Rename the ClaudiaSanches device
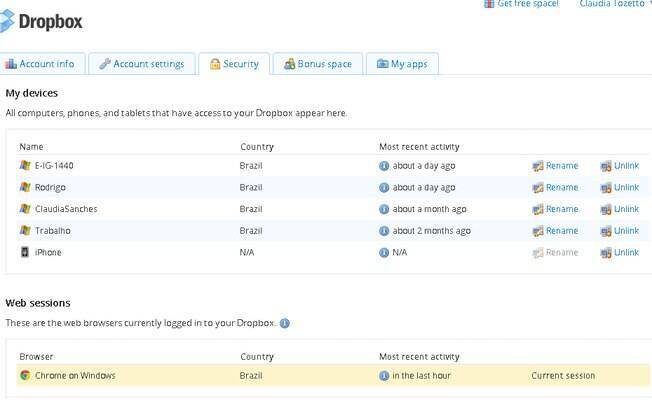This screenshot has height=408, width=652. (x=562, y=209)
